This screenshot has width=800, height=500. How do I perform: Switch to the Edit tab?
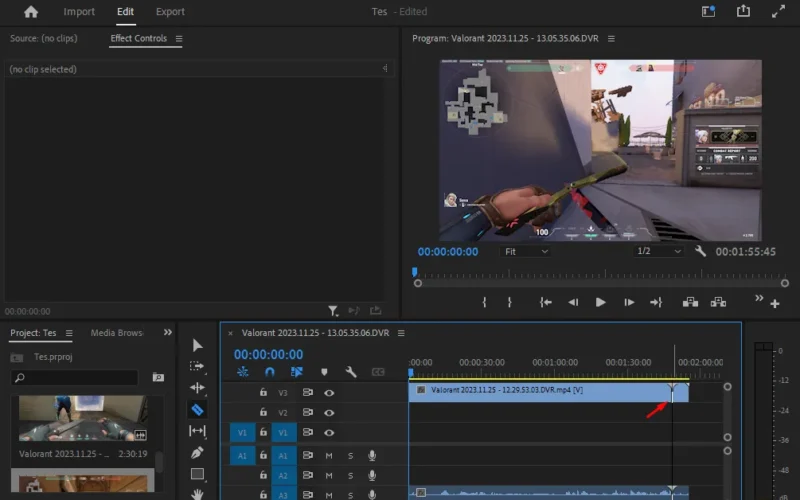click(x=125, y=12)
